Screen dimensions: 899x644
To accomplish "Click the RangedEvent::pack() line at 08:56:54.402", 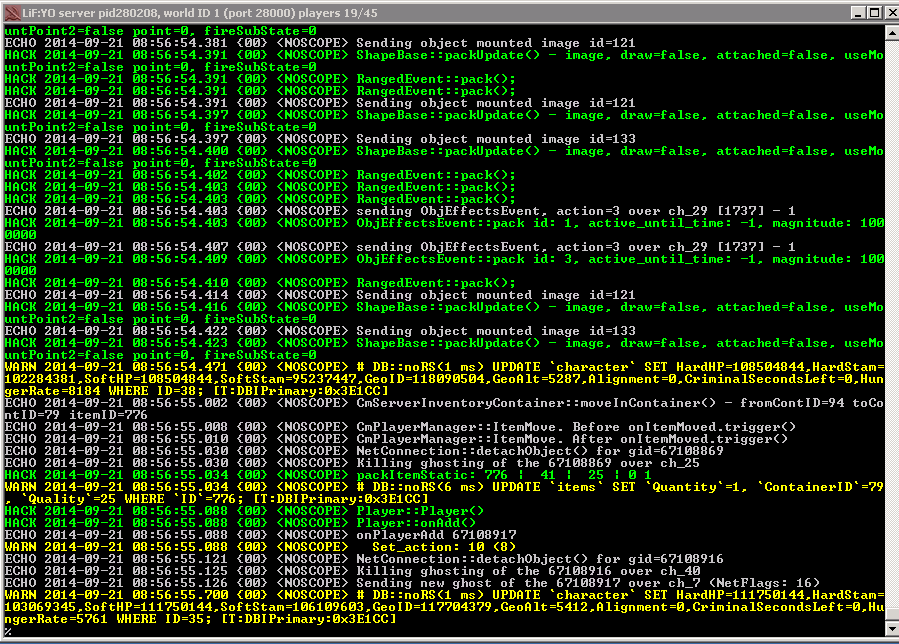I will point(260,175).
